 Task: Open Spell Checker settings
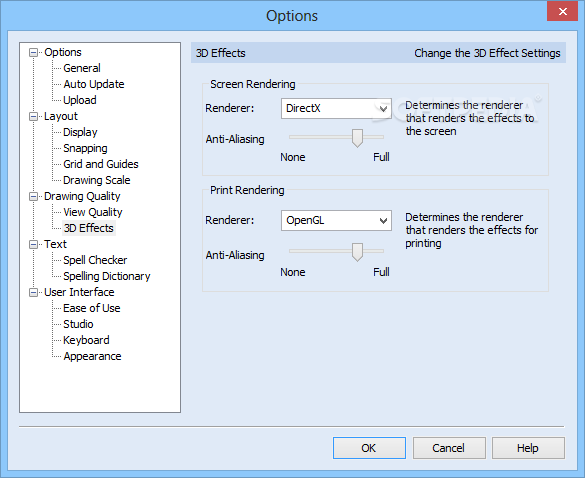(95, 260)
